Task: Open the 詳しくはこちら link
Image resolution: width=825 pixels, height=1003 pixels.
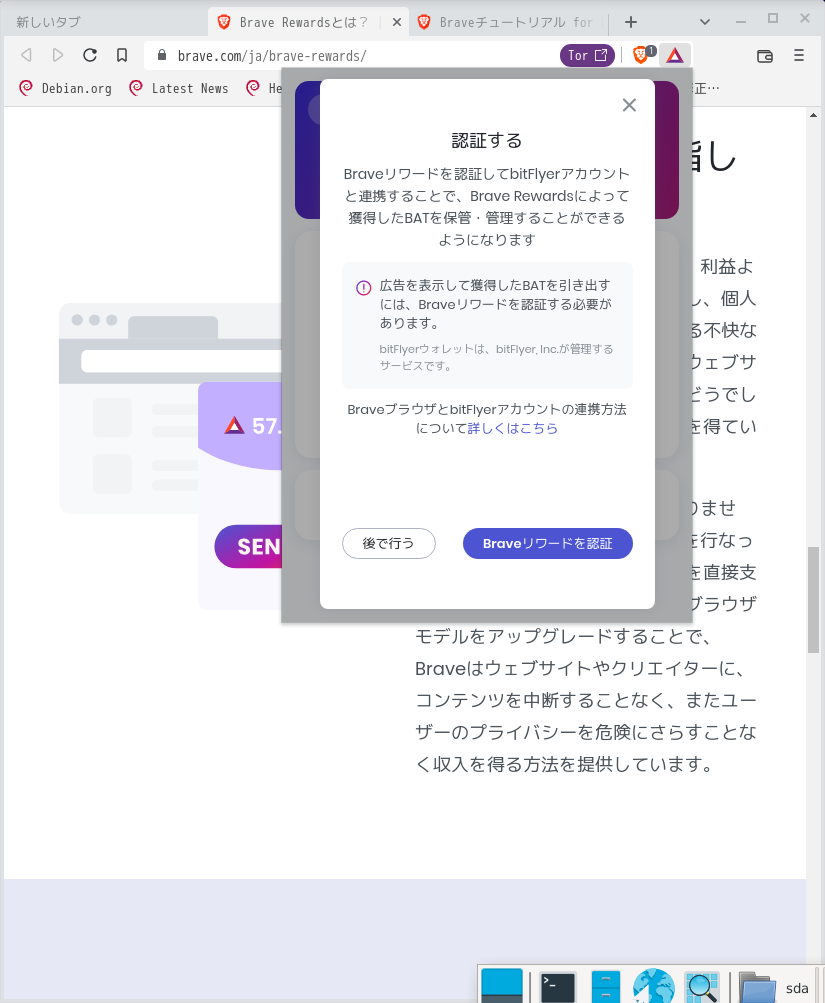Action: [512, 429]
